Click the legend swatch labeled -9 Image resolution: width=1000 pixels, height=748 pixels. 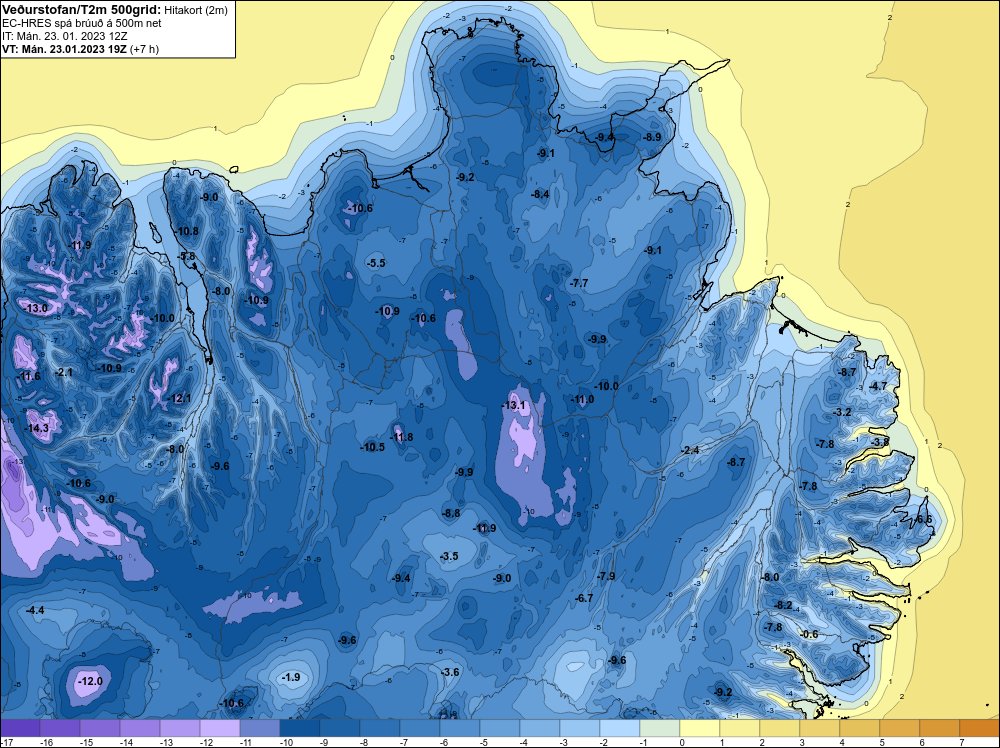340,728
